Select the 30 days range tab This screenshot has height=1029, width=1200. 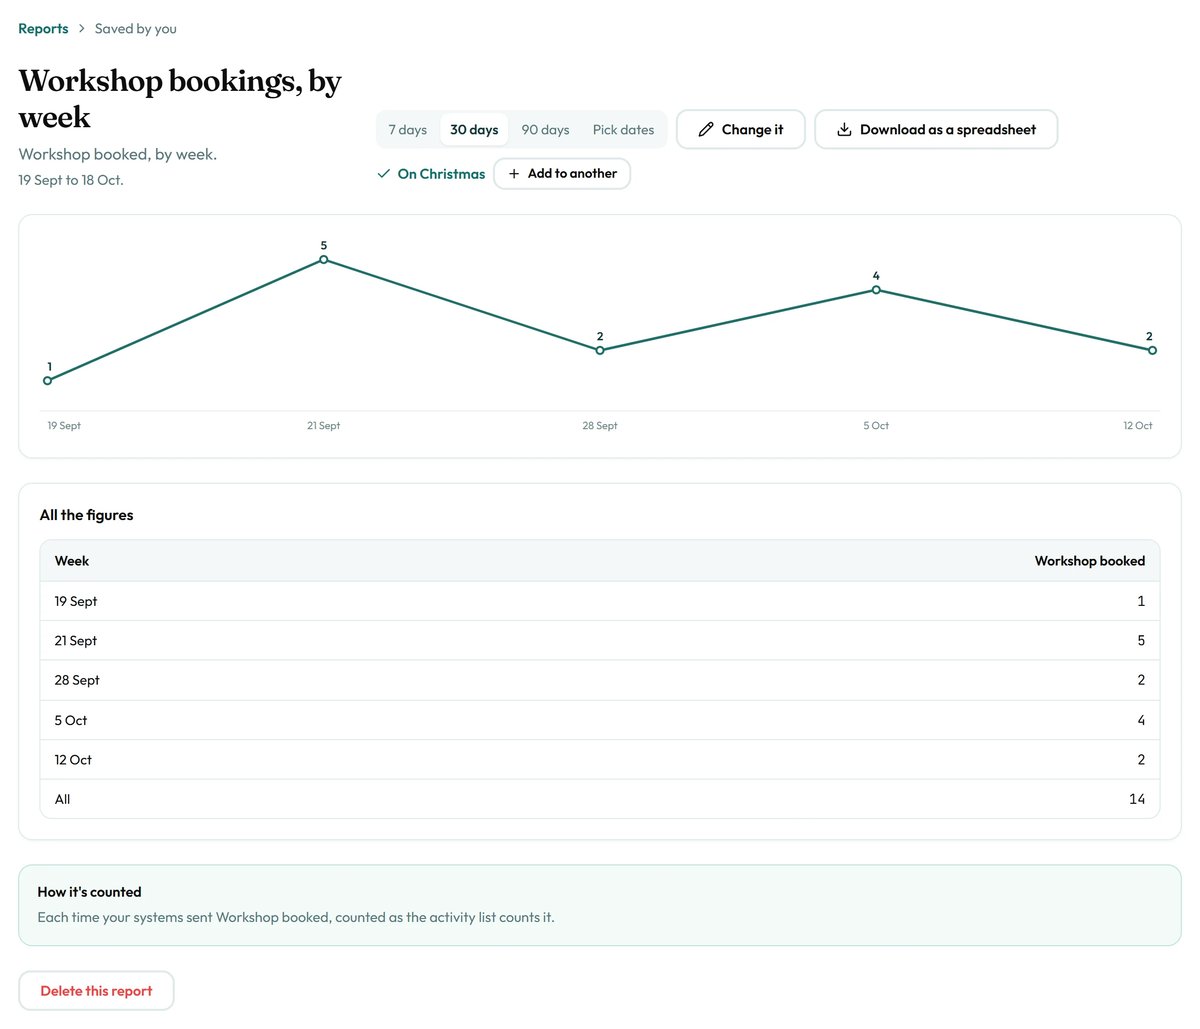tap(474, 130)
